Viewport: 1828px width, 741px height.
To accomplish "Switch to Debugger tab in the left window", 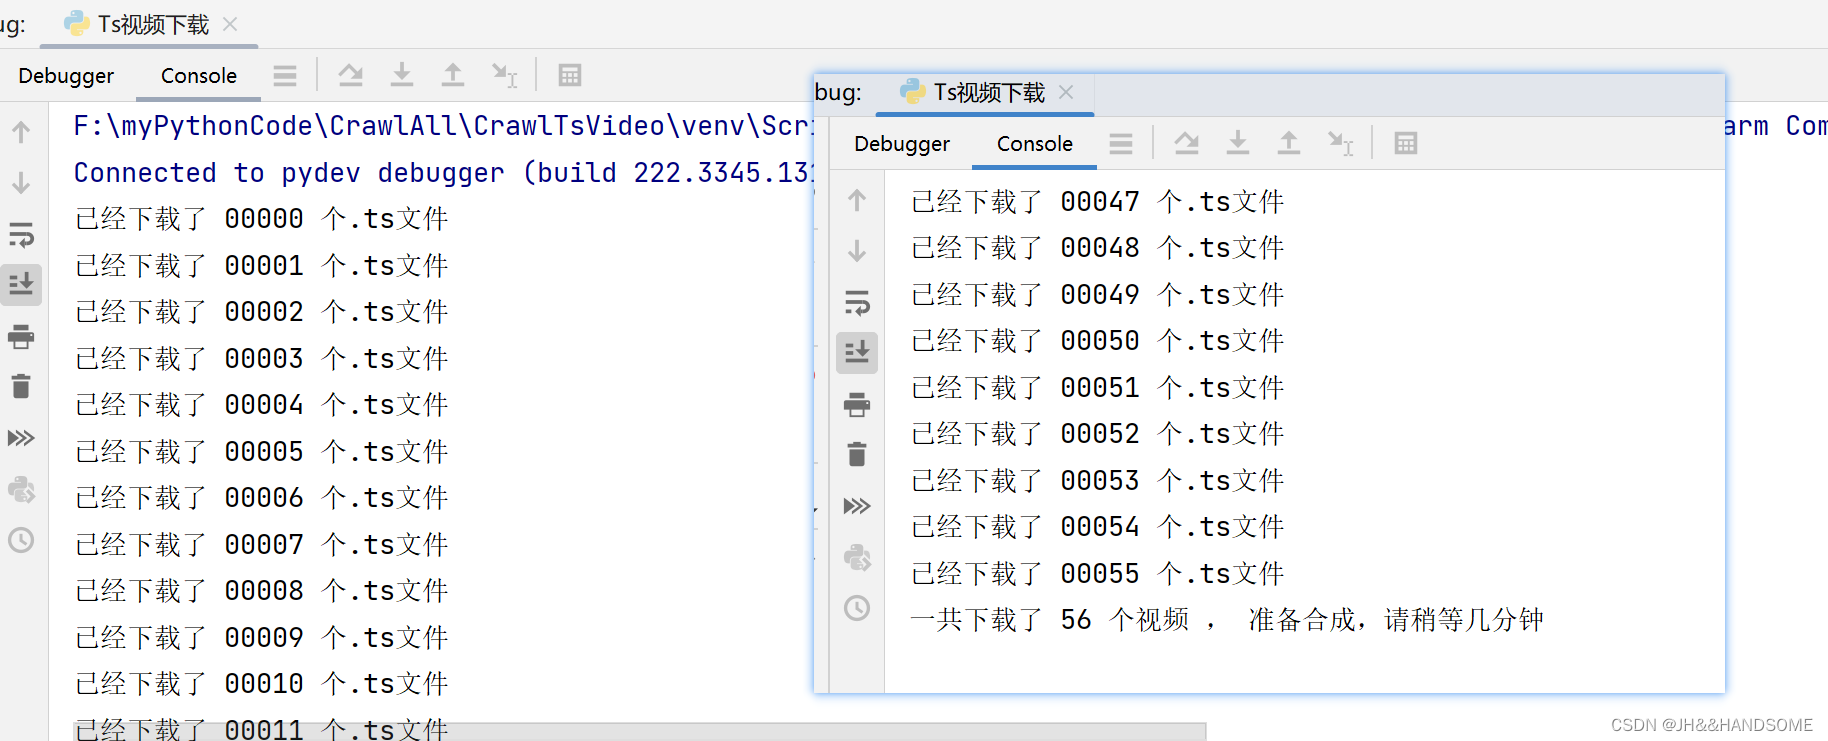I will tap(66, 76).
